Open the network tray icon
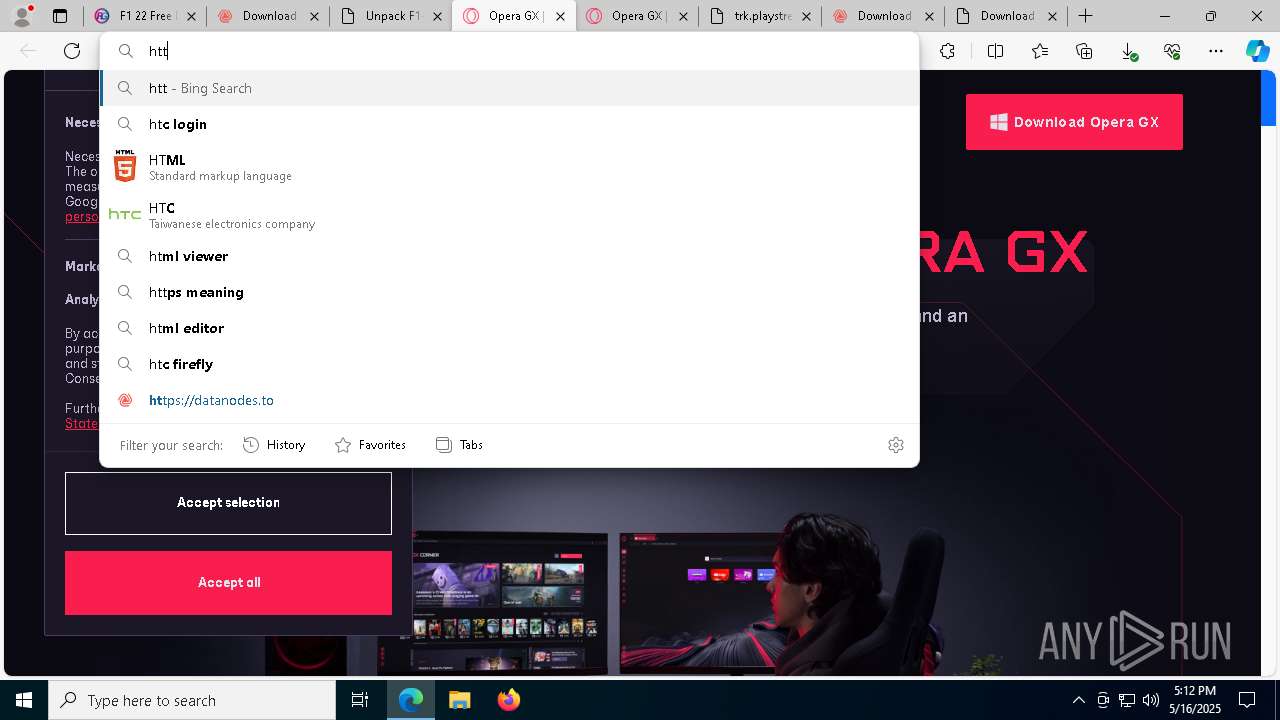The image size is (1280, 720). coord(1126,700)
